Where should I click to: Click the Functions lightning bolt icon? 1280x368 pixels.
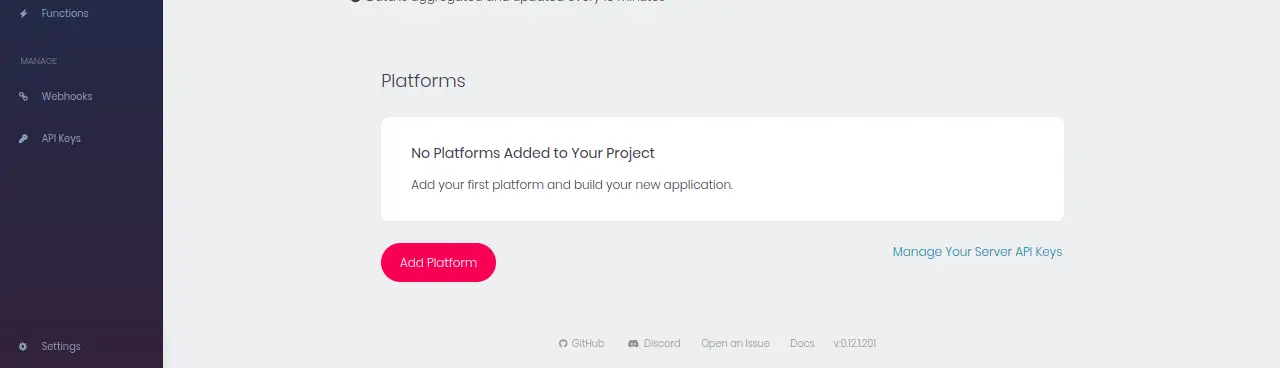click(23, 14)
